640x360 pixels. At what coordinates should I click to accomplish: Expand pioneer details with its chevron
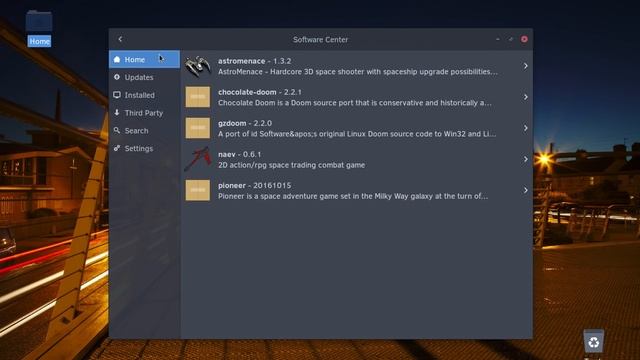(x=526, y=190)
